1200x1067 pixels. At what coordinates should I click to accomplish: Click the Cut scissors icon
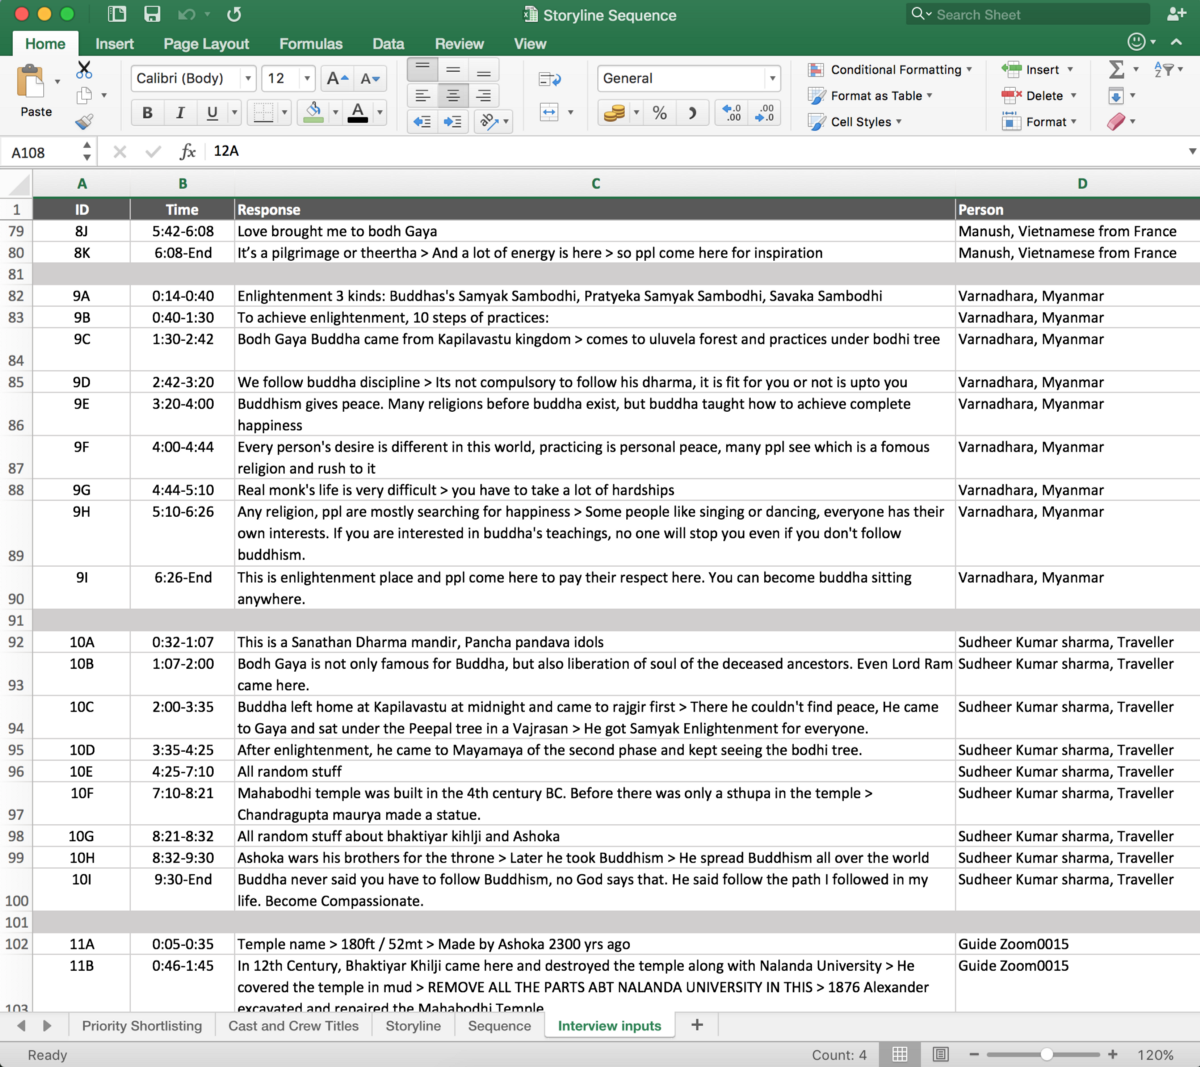coord(84,70)
